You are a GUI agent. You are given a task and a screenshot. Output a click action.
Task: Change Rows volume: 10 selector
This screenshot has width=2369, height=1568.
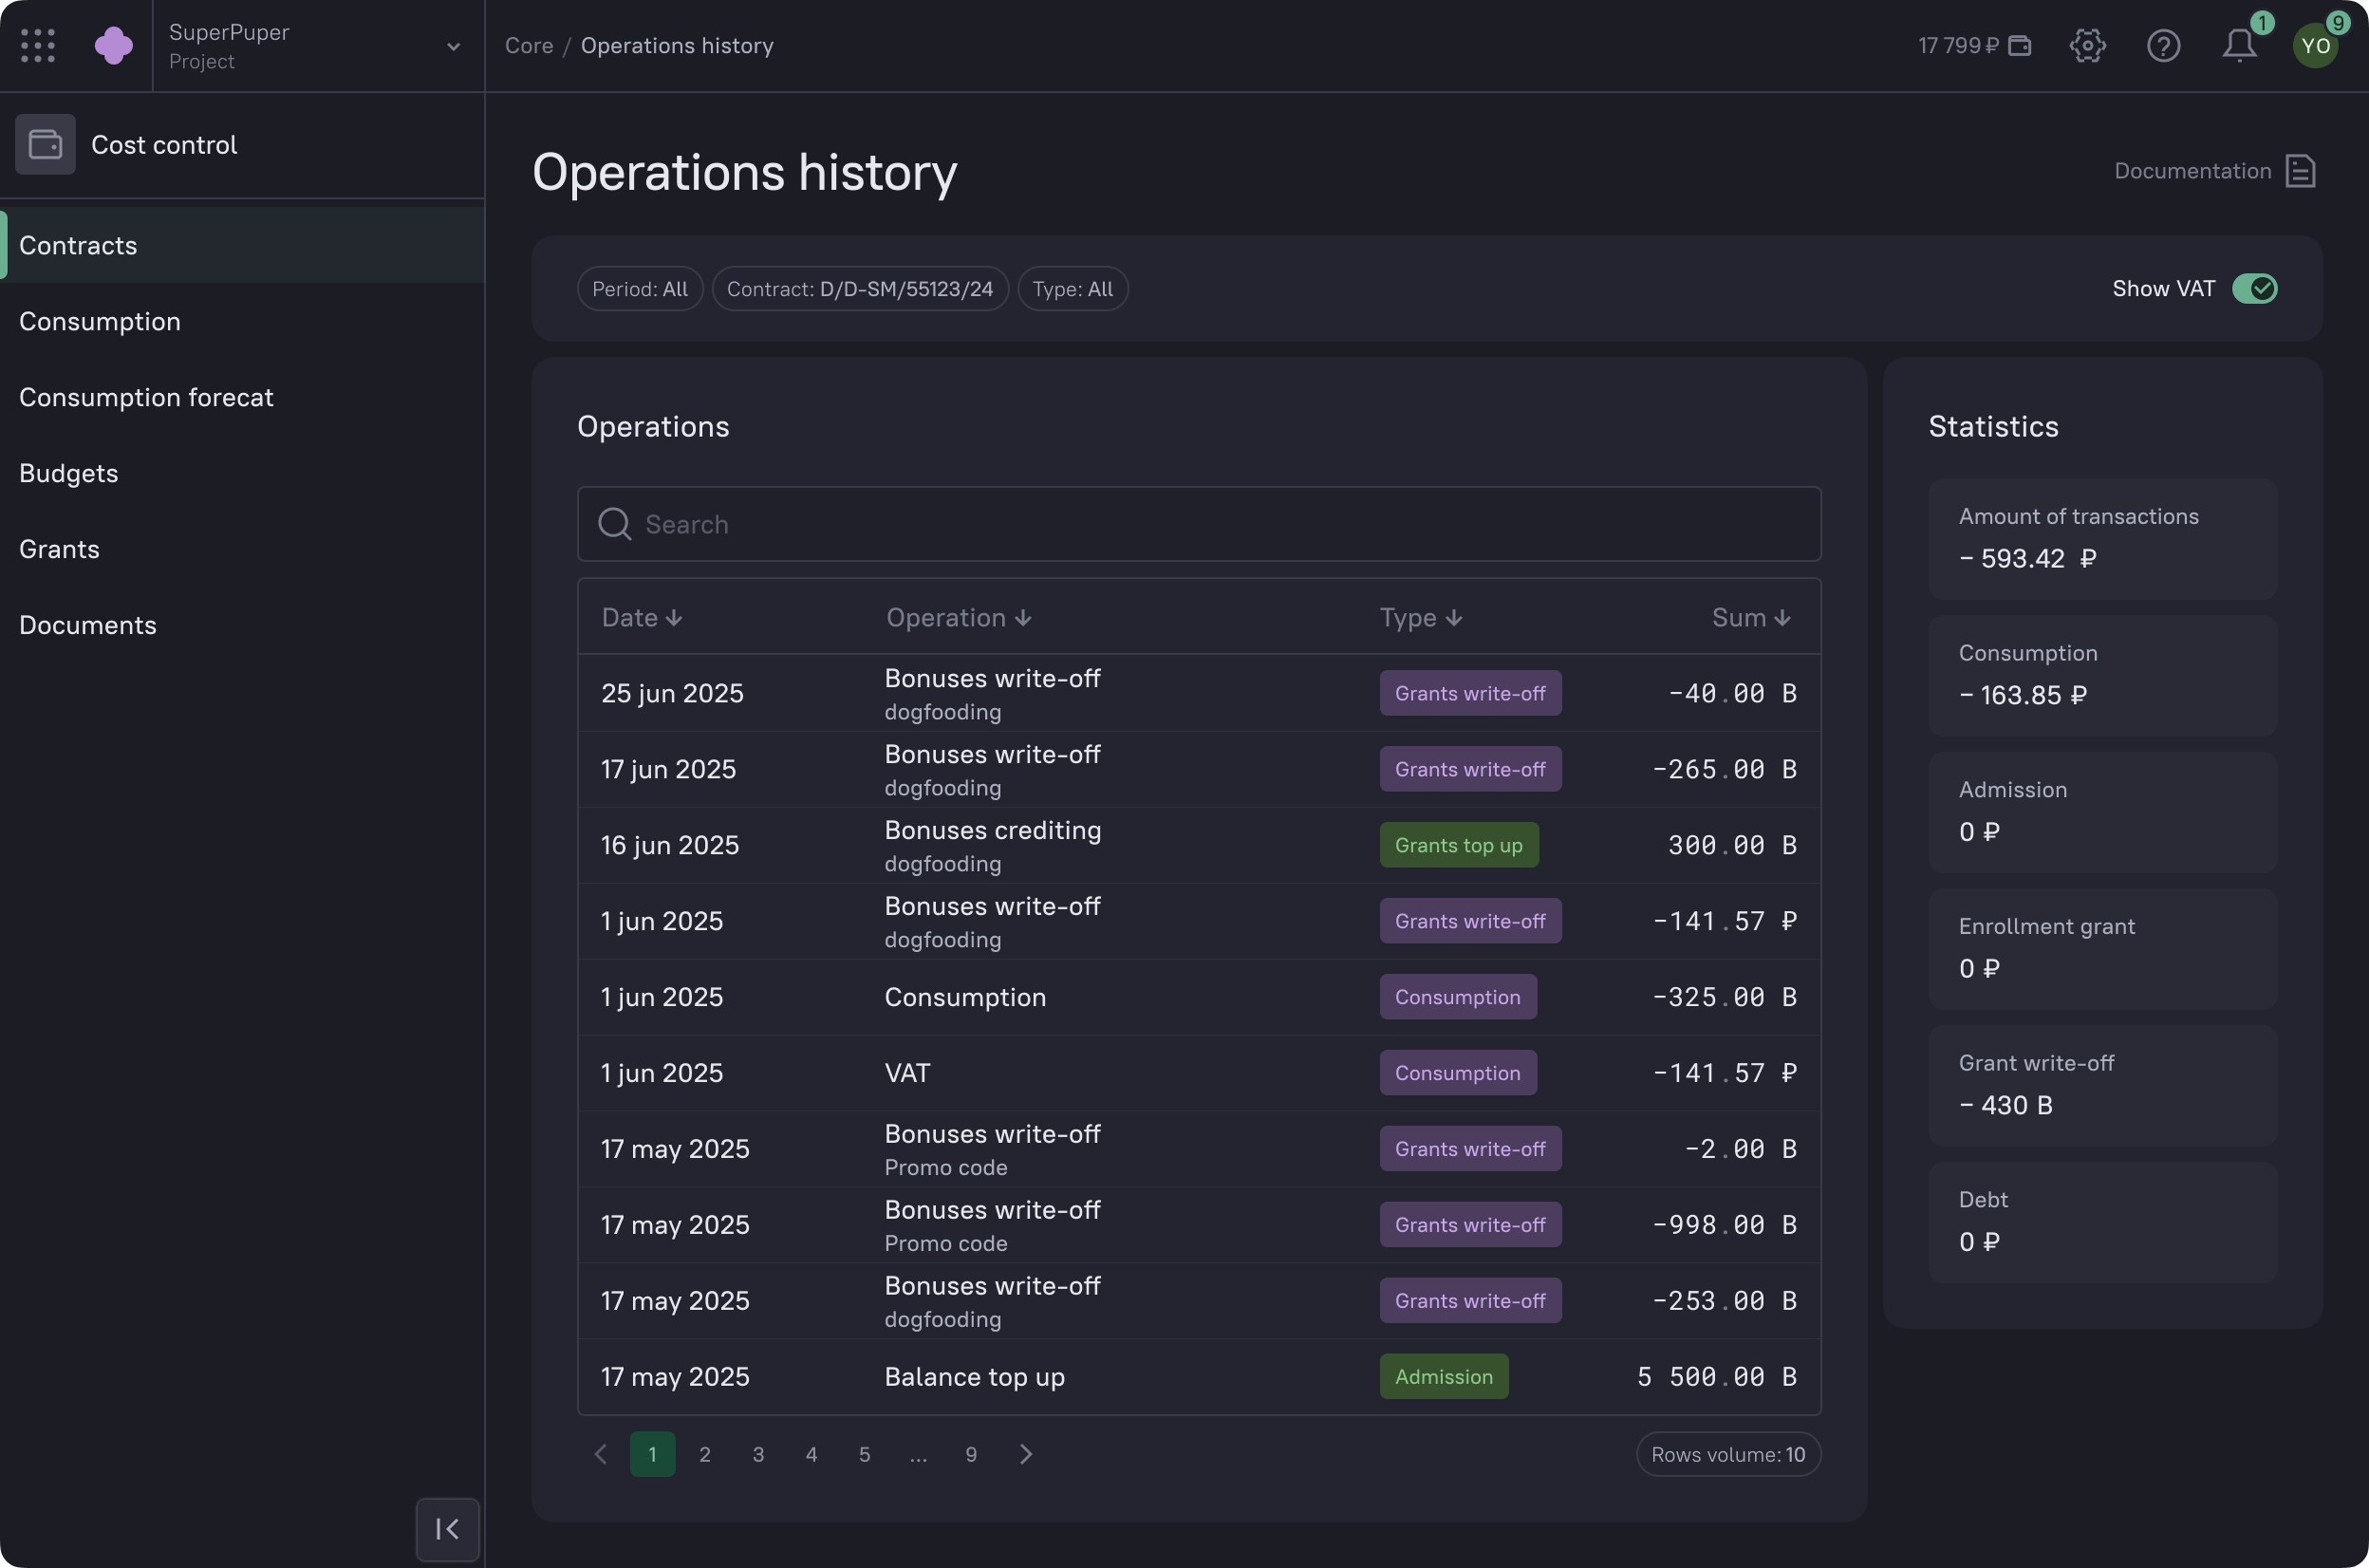1727,1454
